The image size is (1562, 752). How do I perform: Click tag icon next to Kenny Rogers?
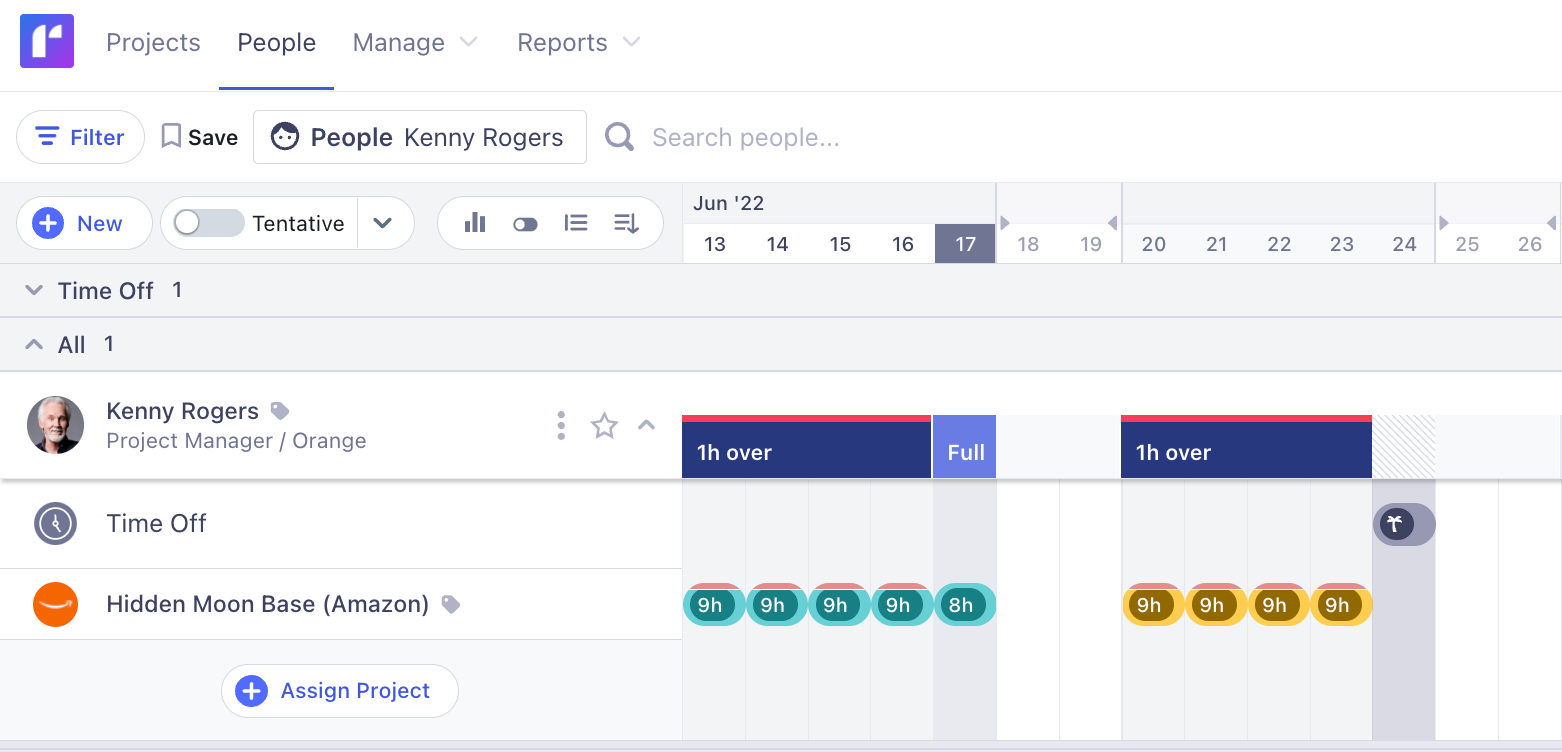point(280,411)
